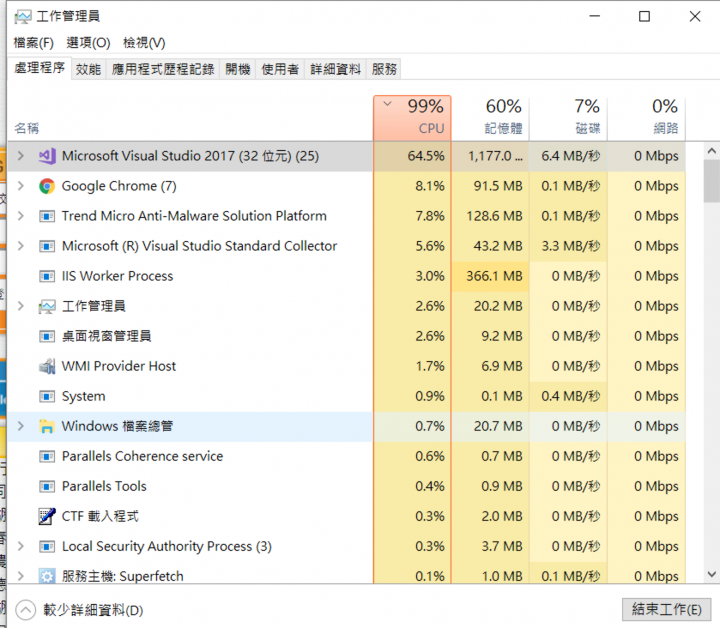Image resolution: width=720 pixels, height=628 pixels.
Task: Collapse details with 較少詳細資料 arrow
Action: click(26, 610)
